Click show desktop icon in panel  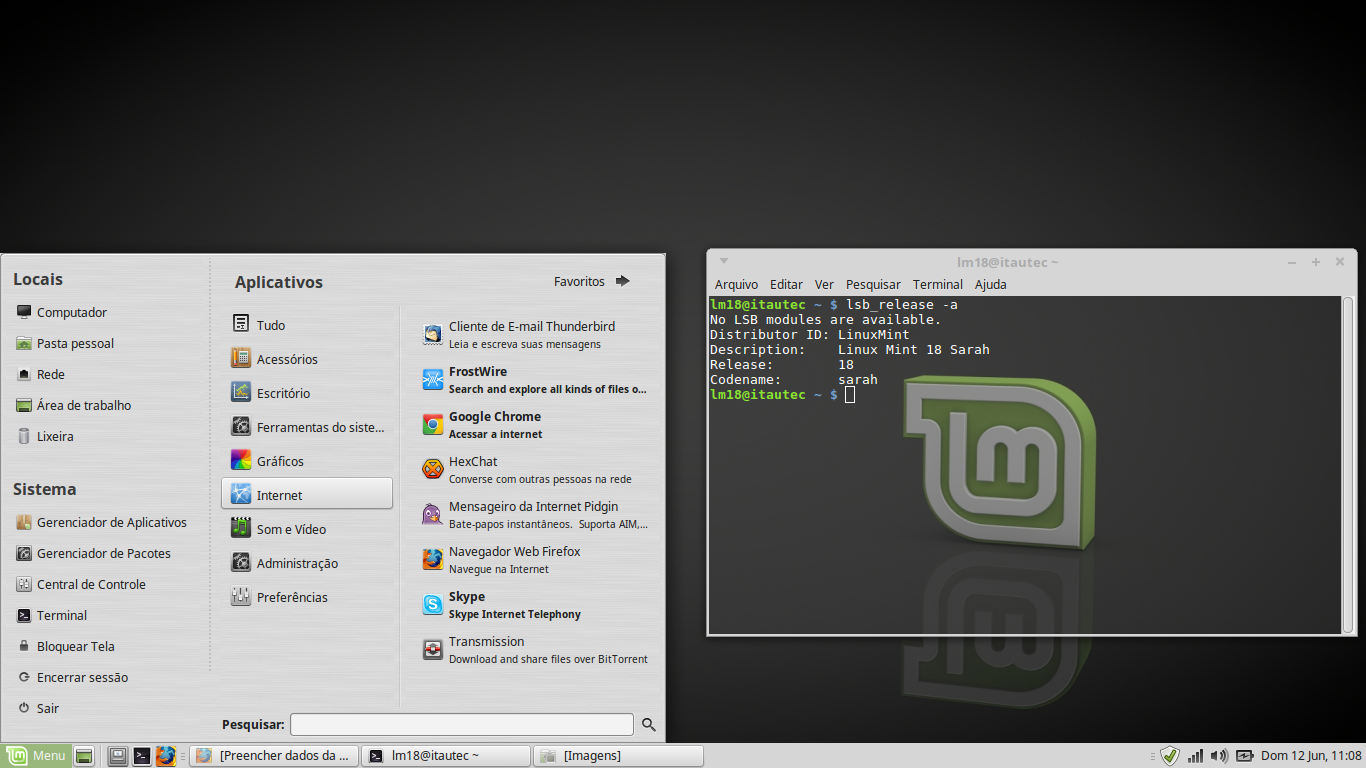click(x=84, y=756)
